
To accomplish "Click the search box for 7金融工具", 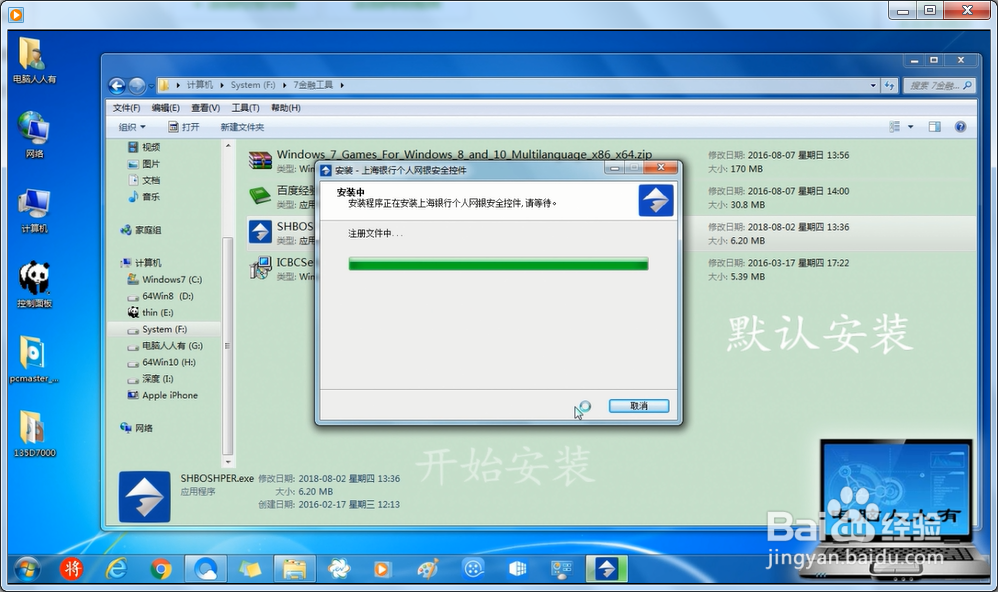I will (939, 85).
